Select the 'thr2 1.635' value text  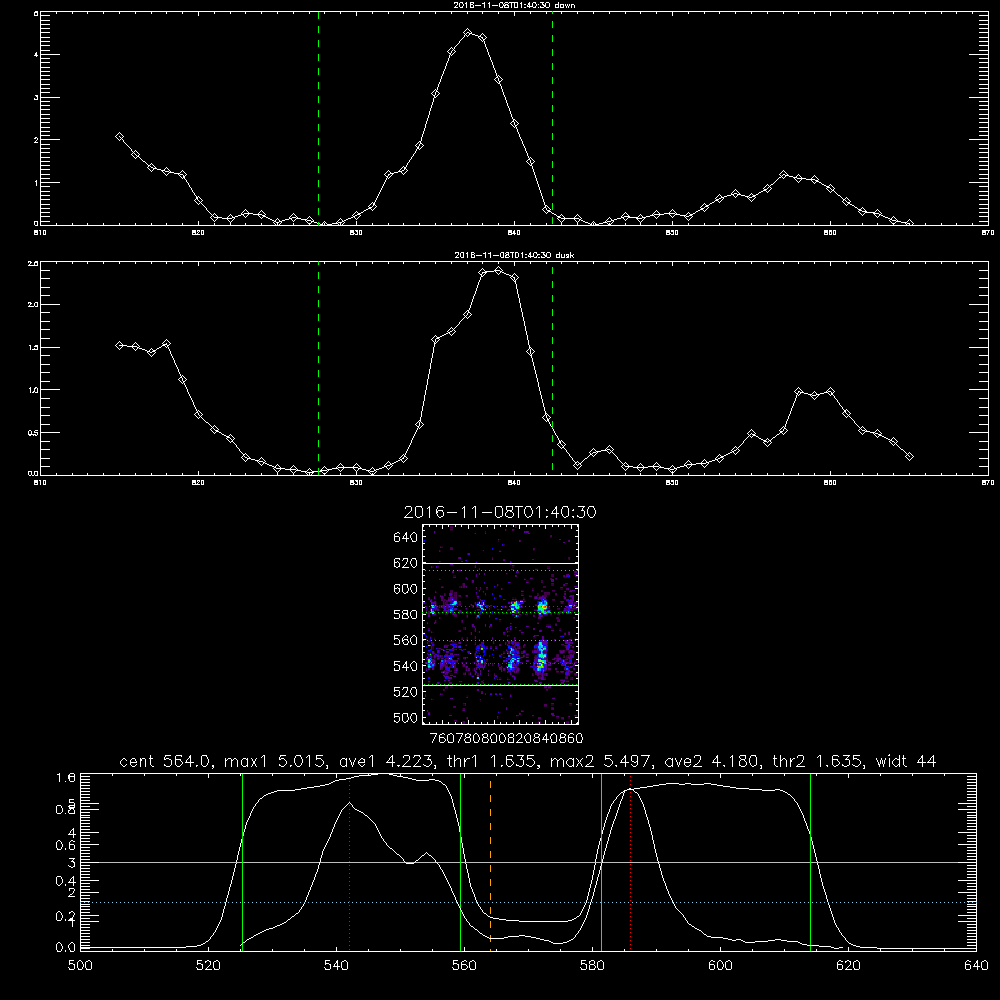[x=816, y=761]
